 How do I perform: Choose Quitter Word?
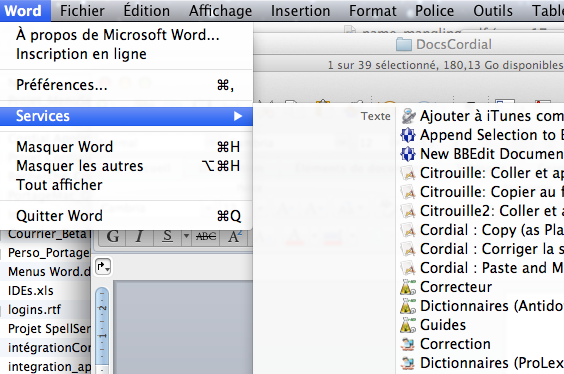[x=126, y=216]
